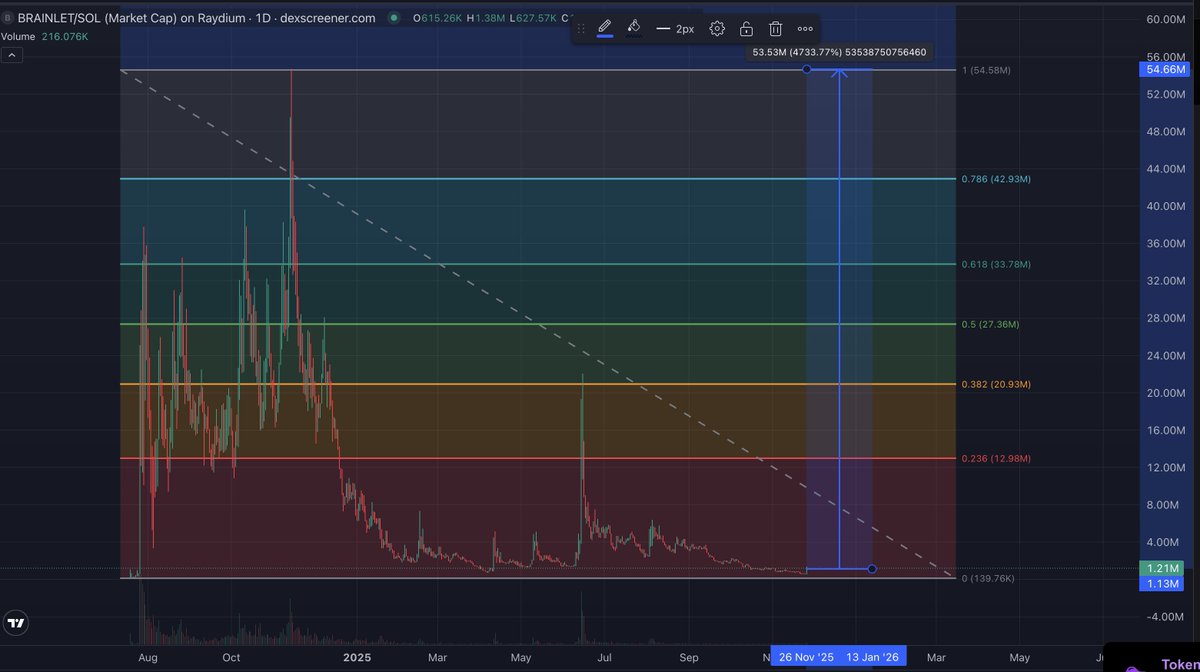Open drawing settings gear
1200x672 pixels.
pos(717,29)
